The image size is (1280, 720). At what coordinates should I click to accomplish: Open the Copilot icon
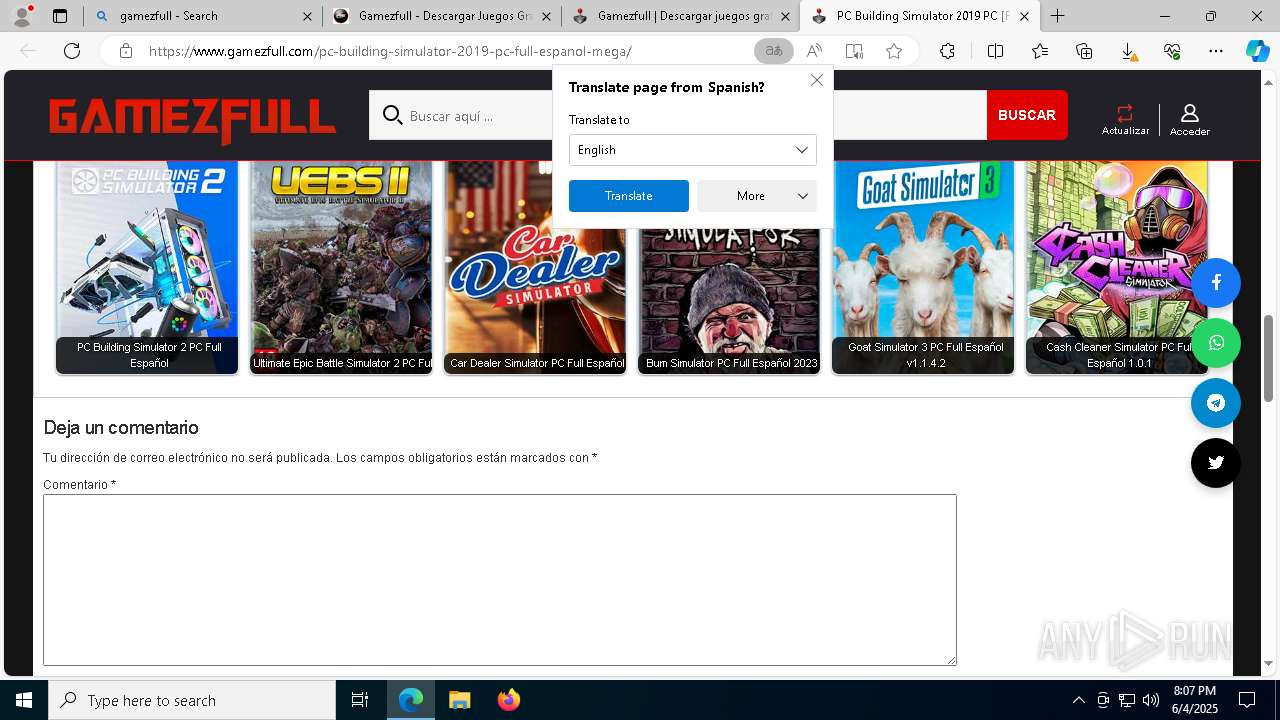[x=1257, y=51]
